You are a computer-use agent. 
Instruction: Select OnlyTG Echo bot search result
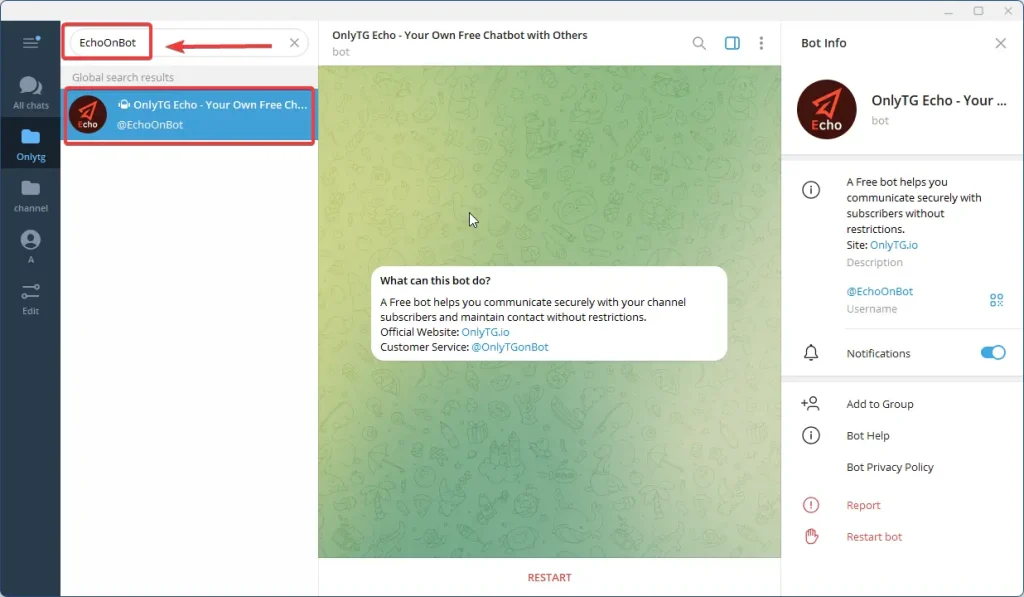(x=190, y=115)
